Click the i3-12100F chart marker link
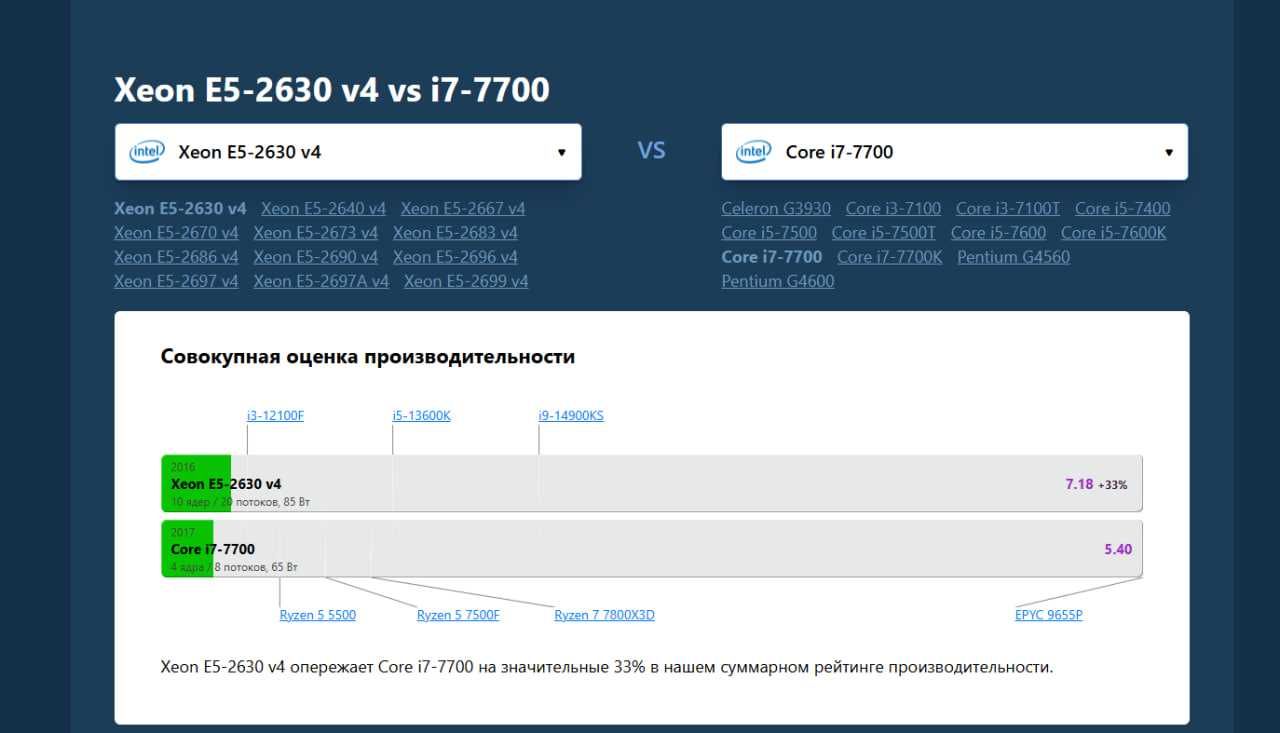 click(275, 415)
